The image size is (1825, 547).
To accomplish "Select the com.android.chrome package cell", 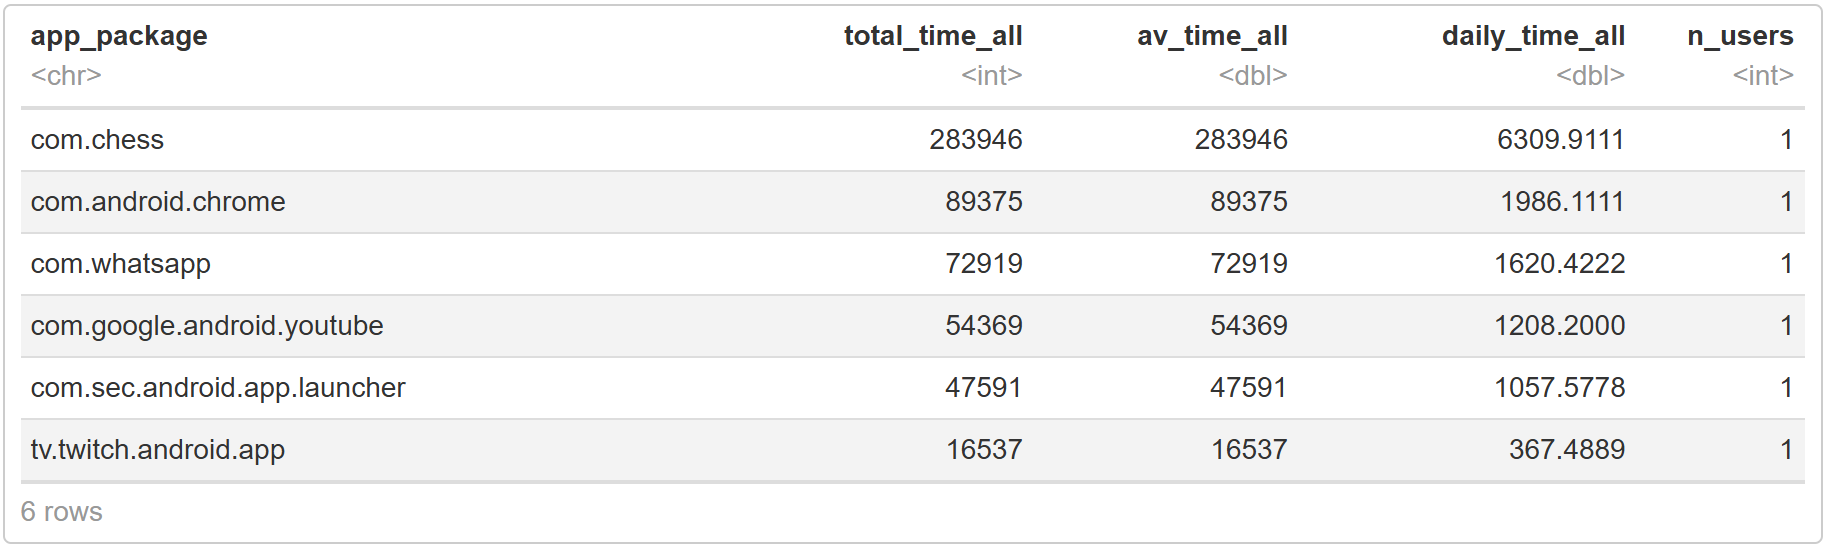I will (x=158, y=202).
